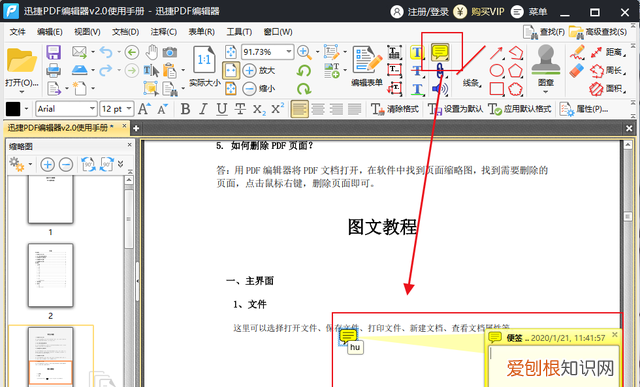This screenshot has width=640, height=387.
Task: Click the Print icon
Action: click(53, 70)
